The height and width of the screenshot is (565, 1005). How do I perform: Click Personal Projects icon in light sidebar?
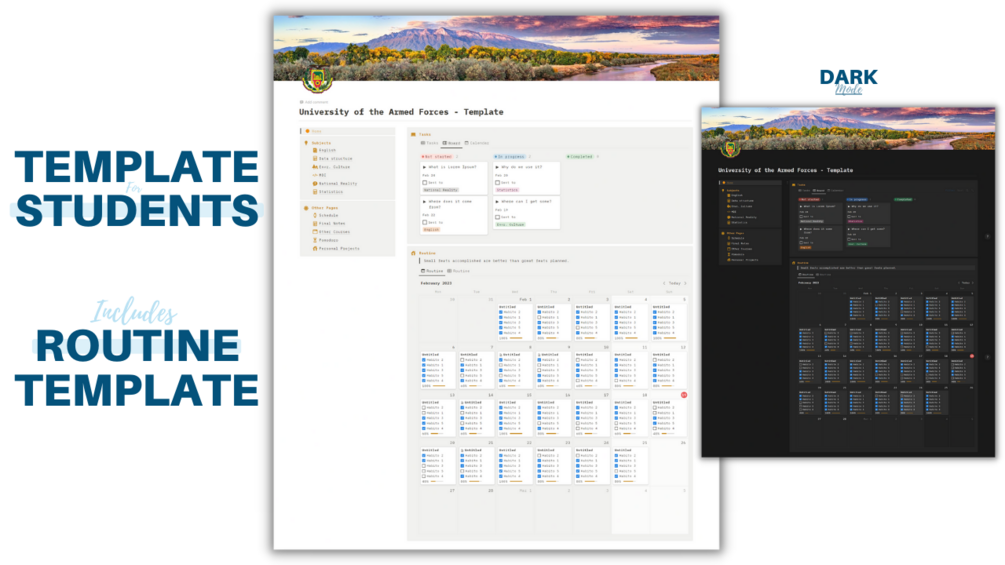(x=315, y=248)
